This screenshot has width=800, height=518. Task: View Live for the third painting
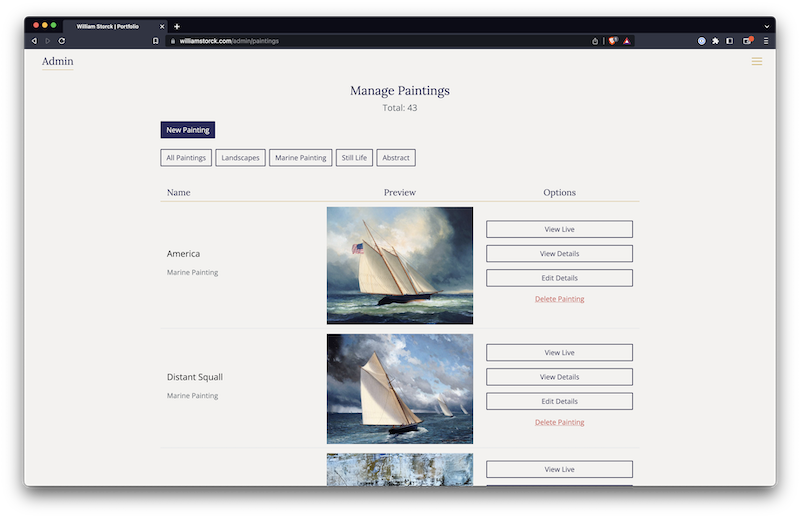click(x=559, y=470)
